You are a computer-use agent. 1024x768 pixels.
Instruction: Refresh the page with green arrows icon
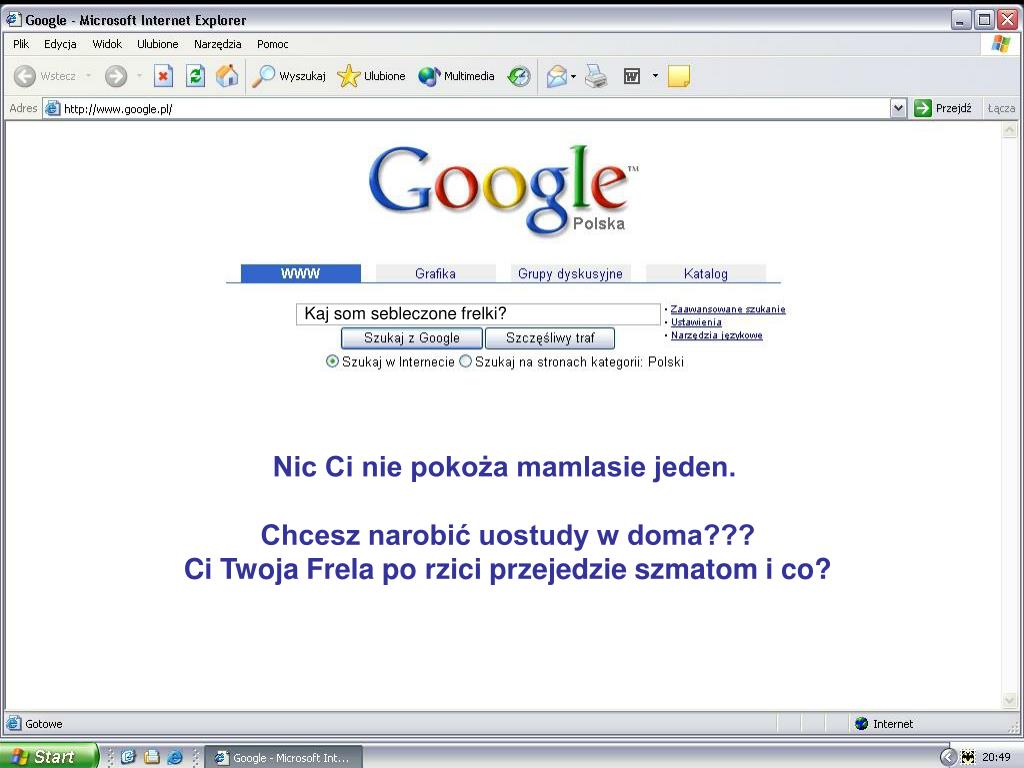pyautogui.click(x=195, y=76)
